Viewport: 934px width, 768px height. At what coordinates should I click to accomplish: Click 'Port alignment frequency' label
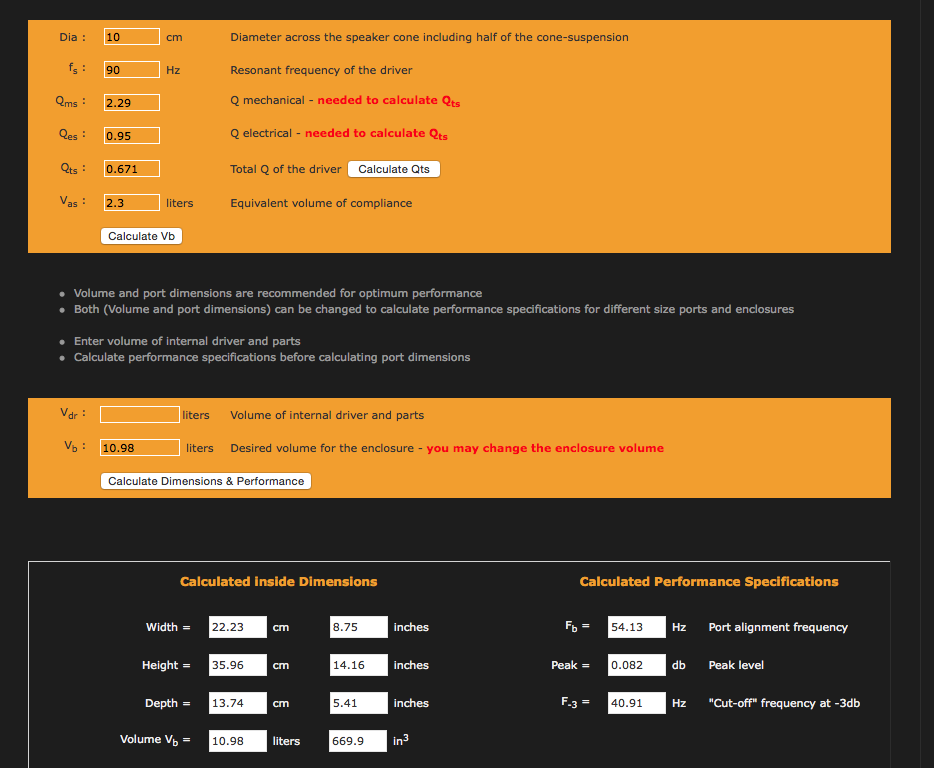click(778, 627)
